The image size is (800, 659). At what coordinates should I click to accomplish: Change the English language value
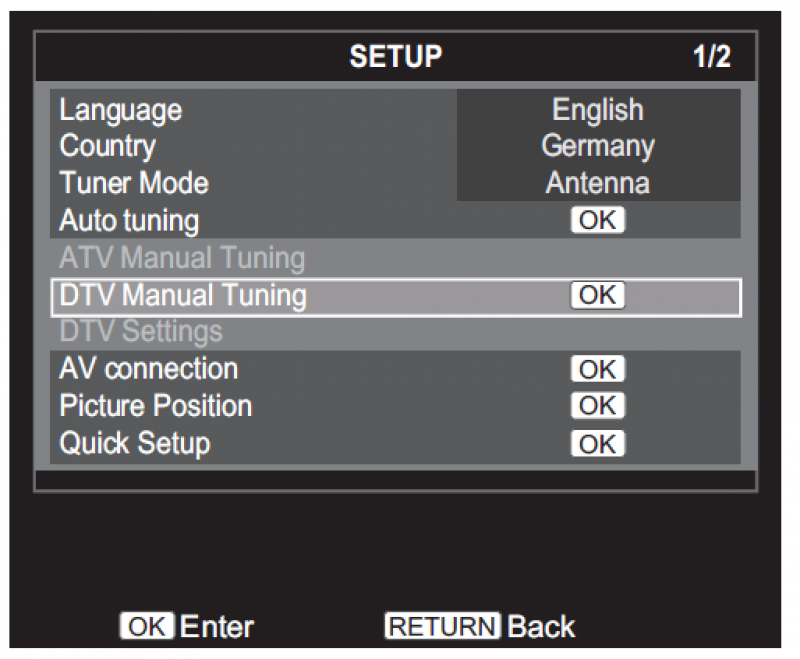pyautogui.click(x=598, y=110)
